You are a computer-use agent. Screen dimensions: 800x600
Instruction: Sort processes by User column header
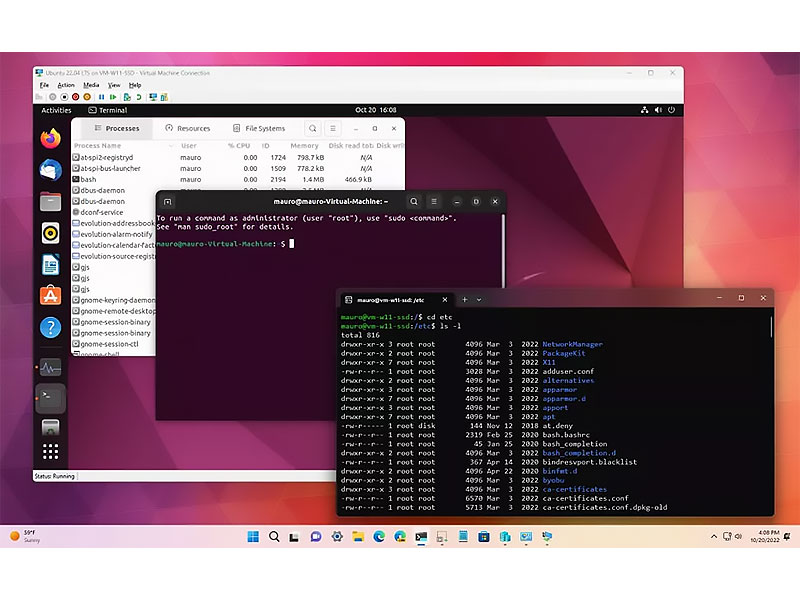coord(189,146)
